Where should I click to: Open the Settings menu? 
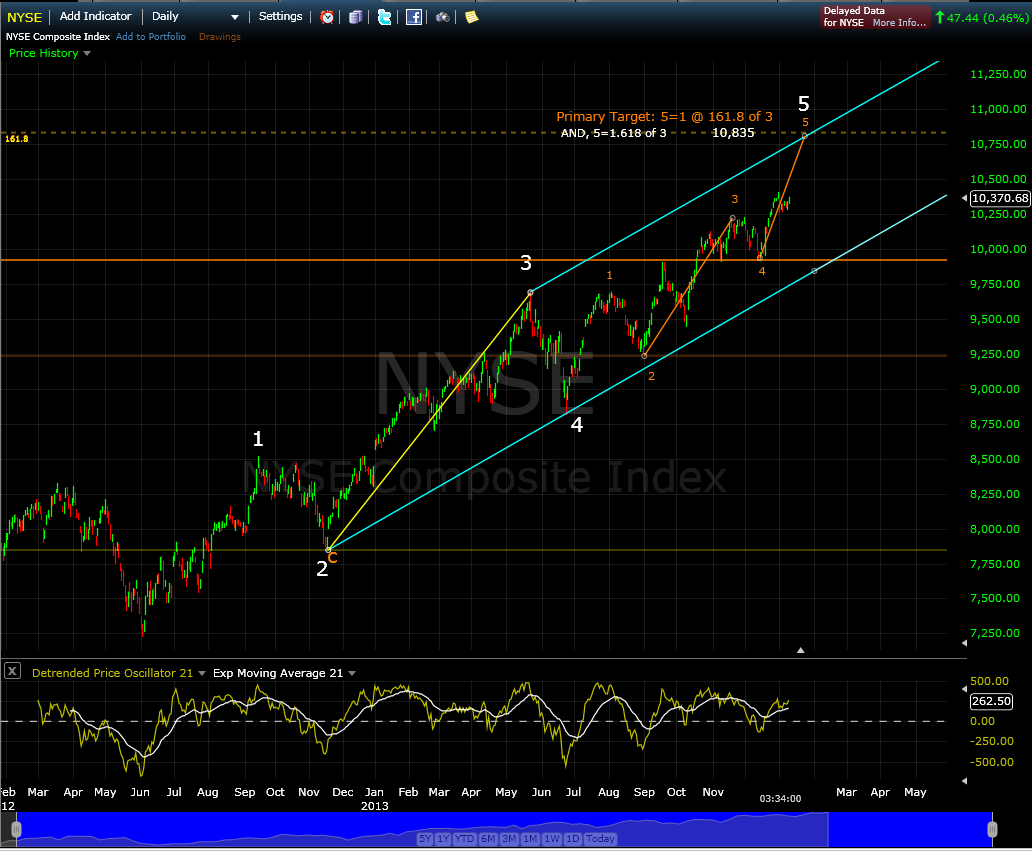pos(280,16)
